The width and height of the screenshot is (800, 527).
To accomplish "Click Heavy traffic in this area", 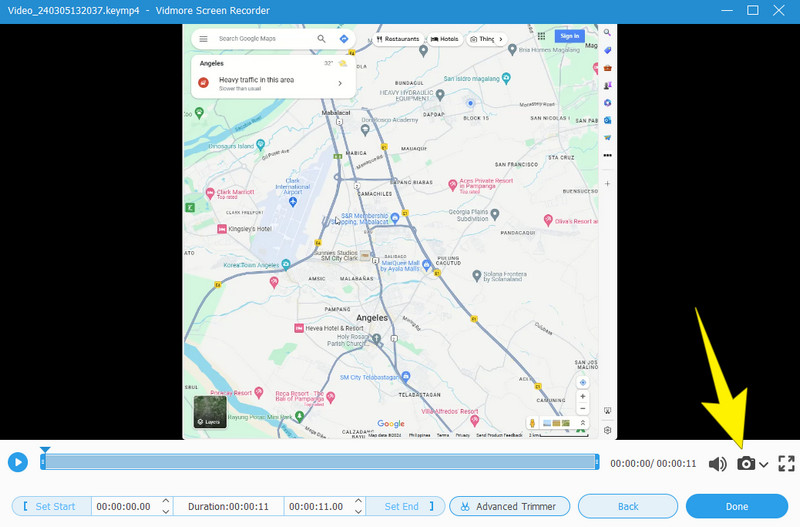I will [x=256, y=80].
